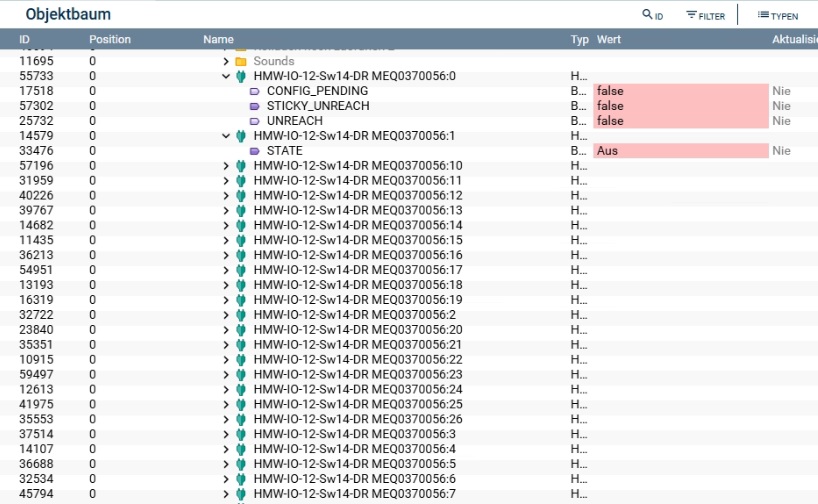Click ID 11695 for Sounds row
818x504 pixels.
[36, 62]
